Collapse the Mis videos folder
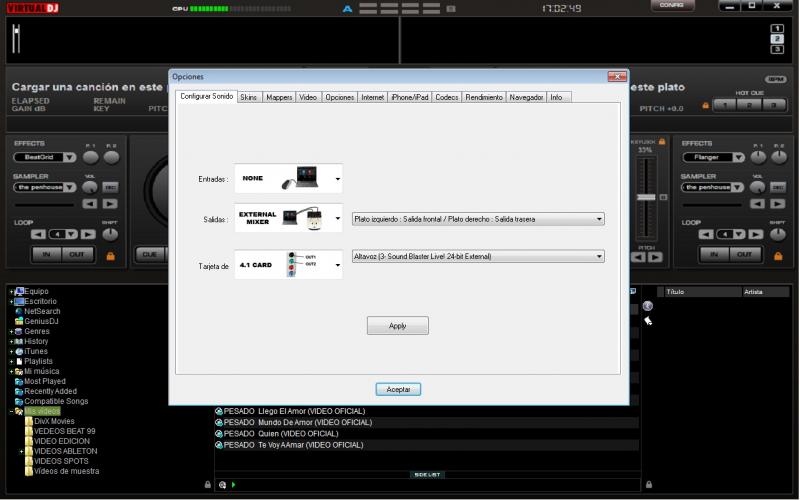 click(11, 411)
